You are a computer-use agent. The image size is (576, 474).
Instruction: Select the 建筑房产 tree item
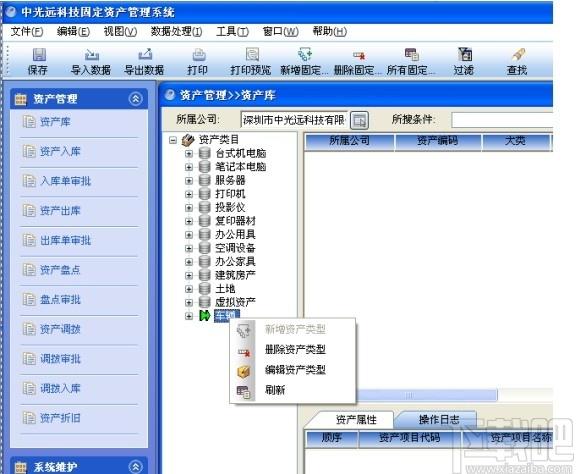[235, 275]
